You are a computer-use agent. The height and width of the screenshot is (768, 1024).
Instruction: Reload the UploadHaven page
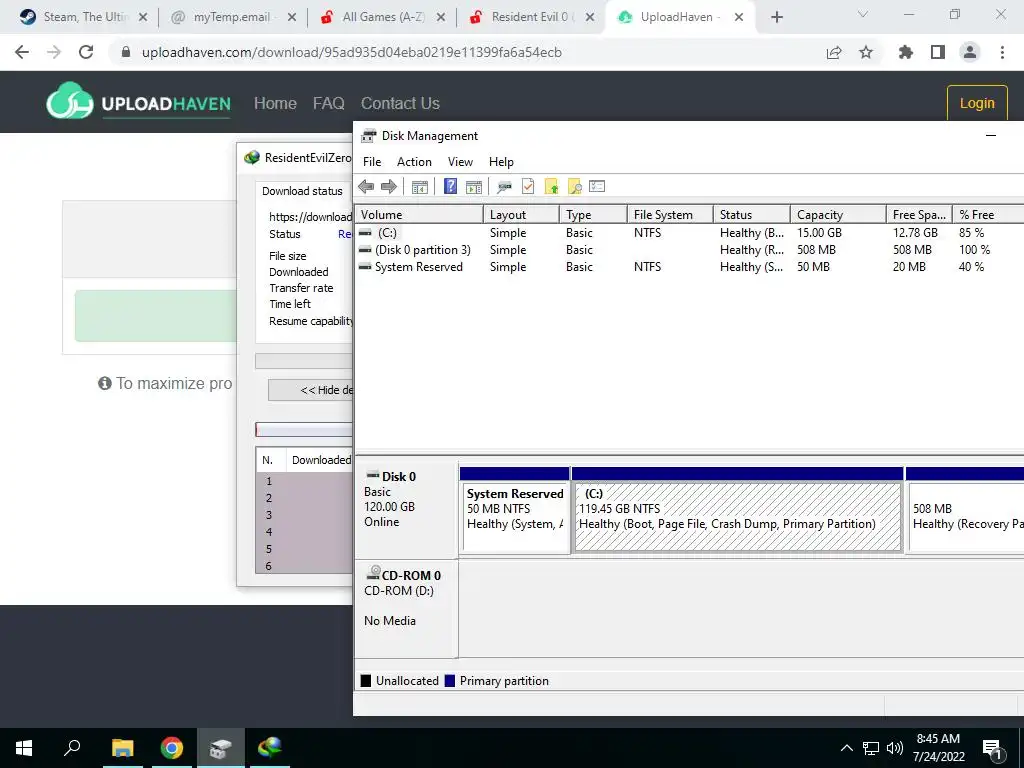point(86,52)
